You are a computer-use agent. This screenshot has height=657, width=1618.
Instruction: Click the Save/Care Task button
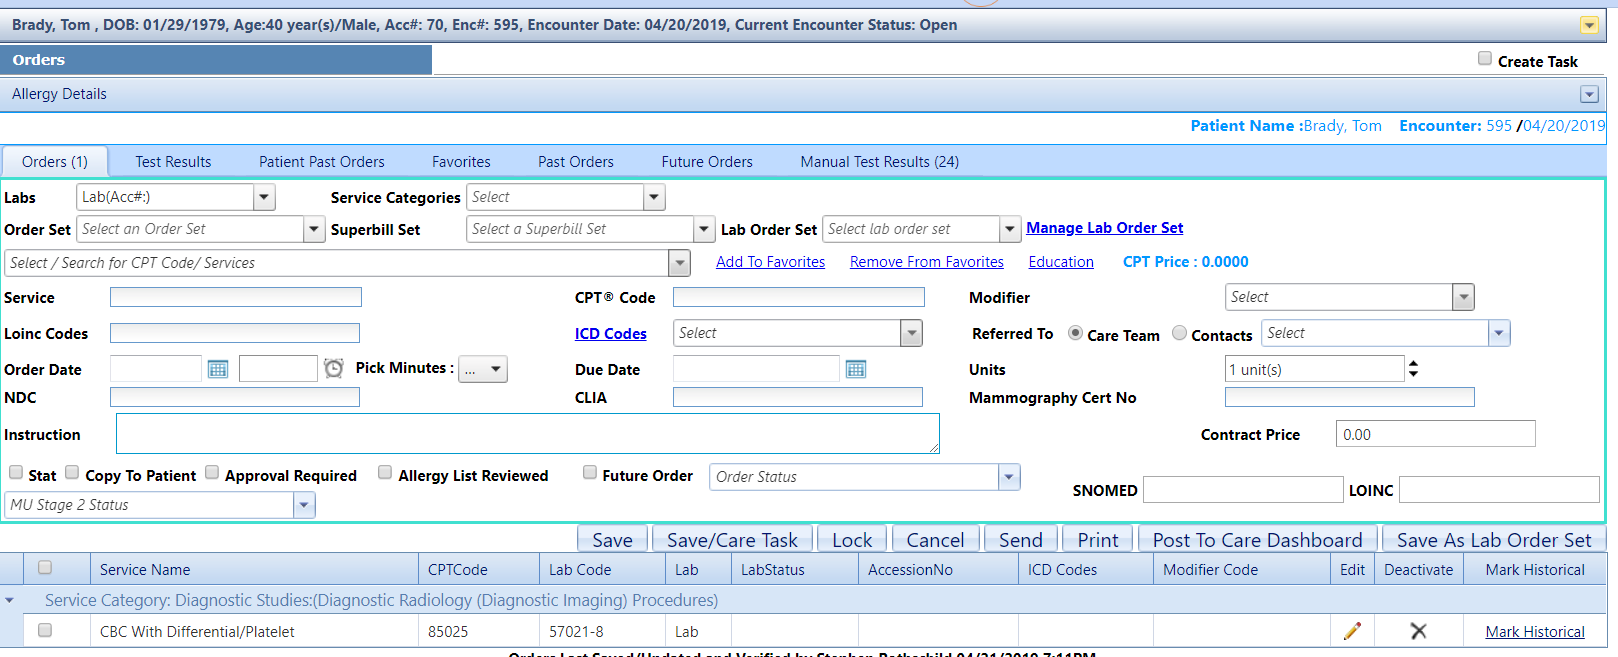tap(732, 540)
